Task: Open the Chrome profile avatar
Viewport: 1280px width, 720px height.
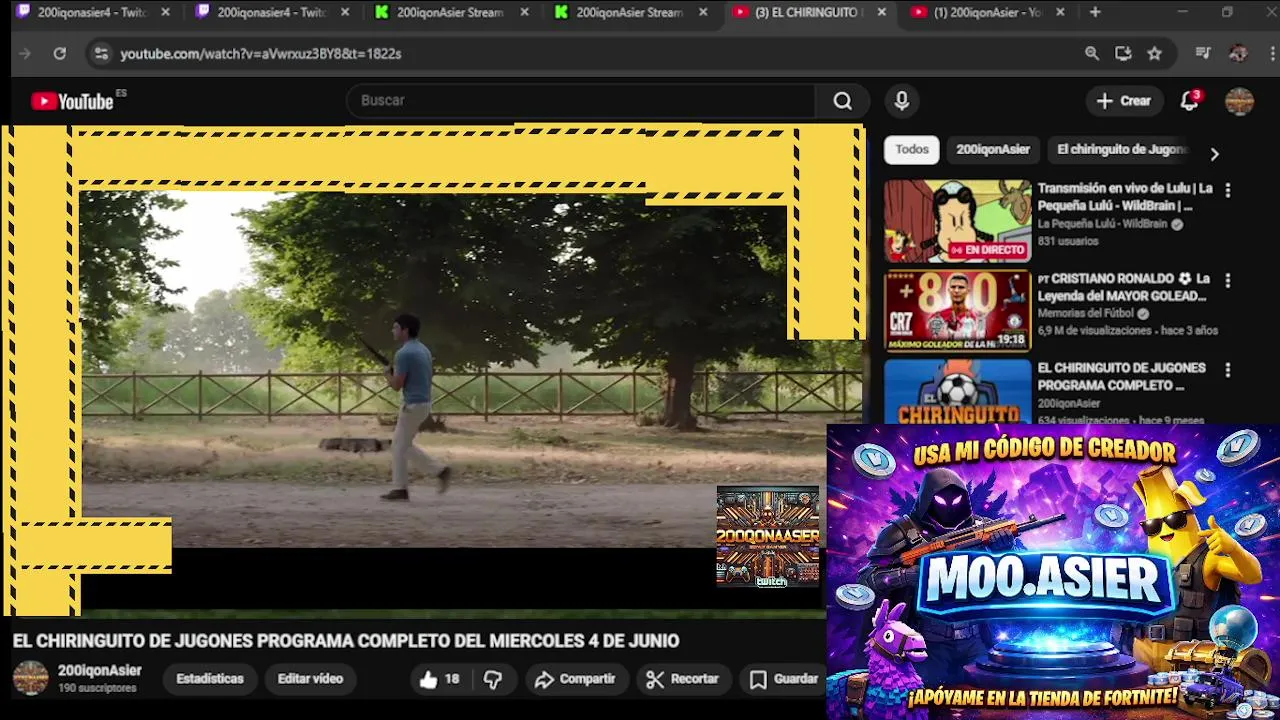Action: tap(1238, 54)
